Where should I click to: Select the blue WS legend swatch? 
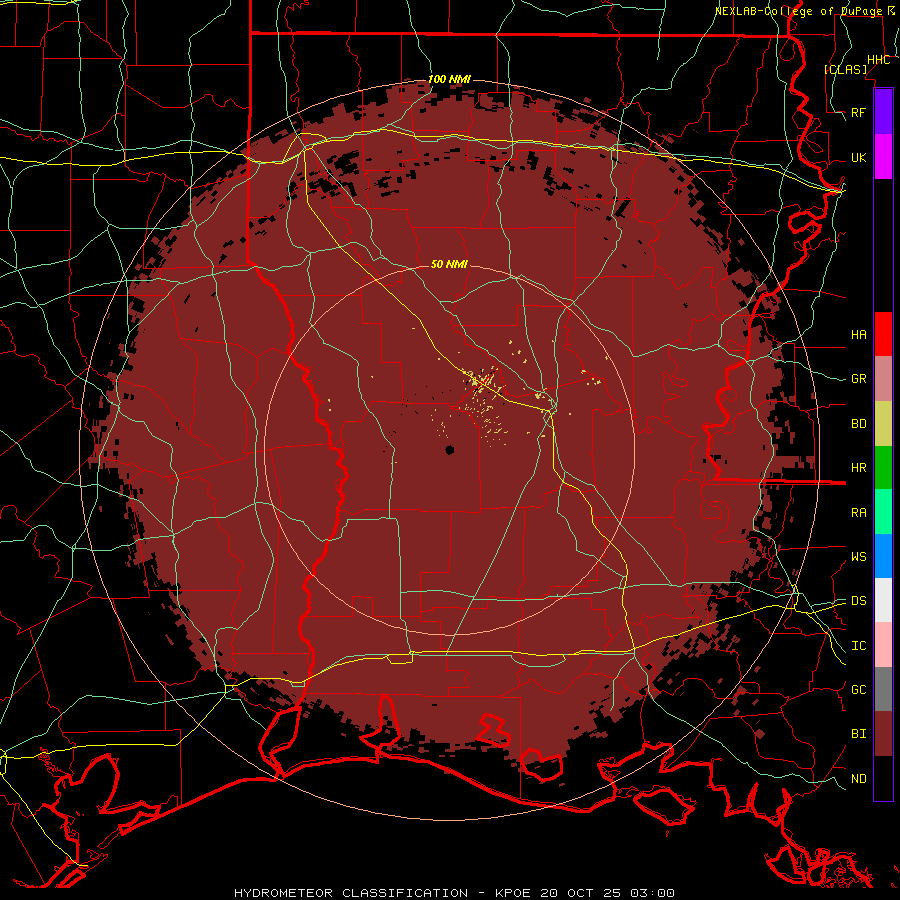click(x=883, y=556)
